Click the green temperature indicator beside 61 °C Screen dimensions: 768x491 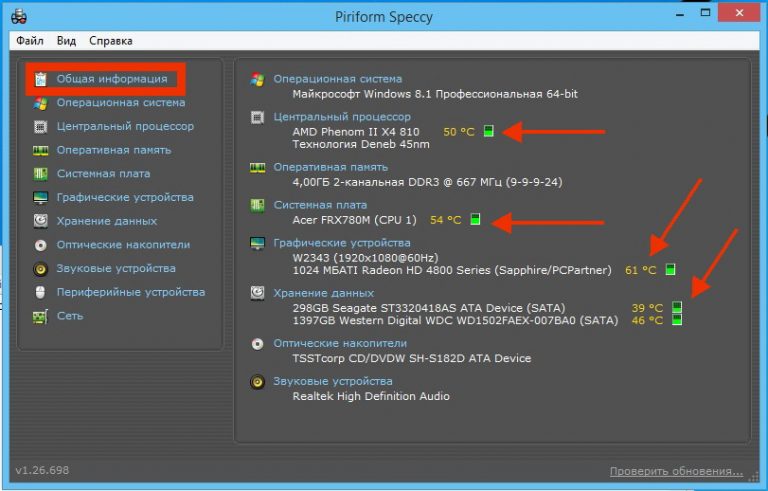[x=670, y=269]
